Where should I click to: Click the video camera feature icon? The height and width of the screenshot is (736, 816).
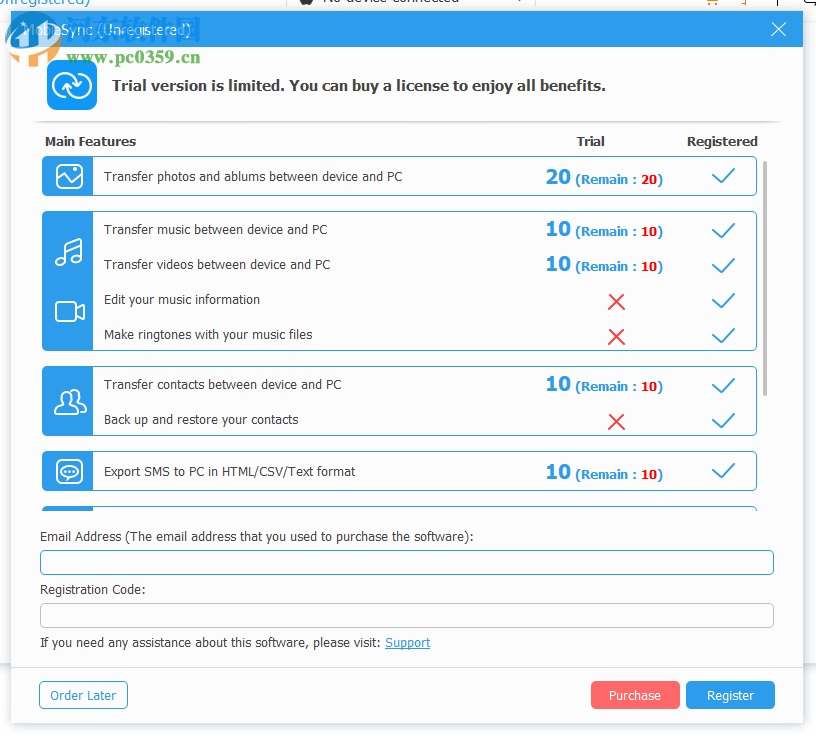point(70,312)
